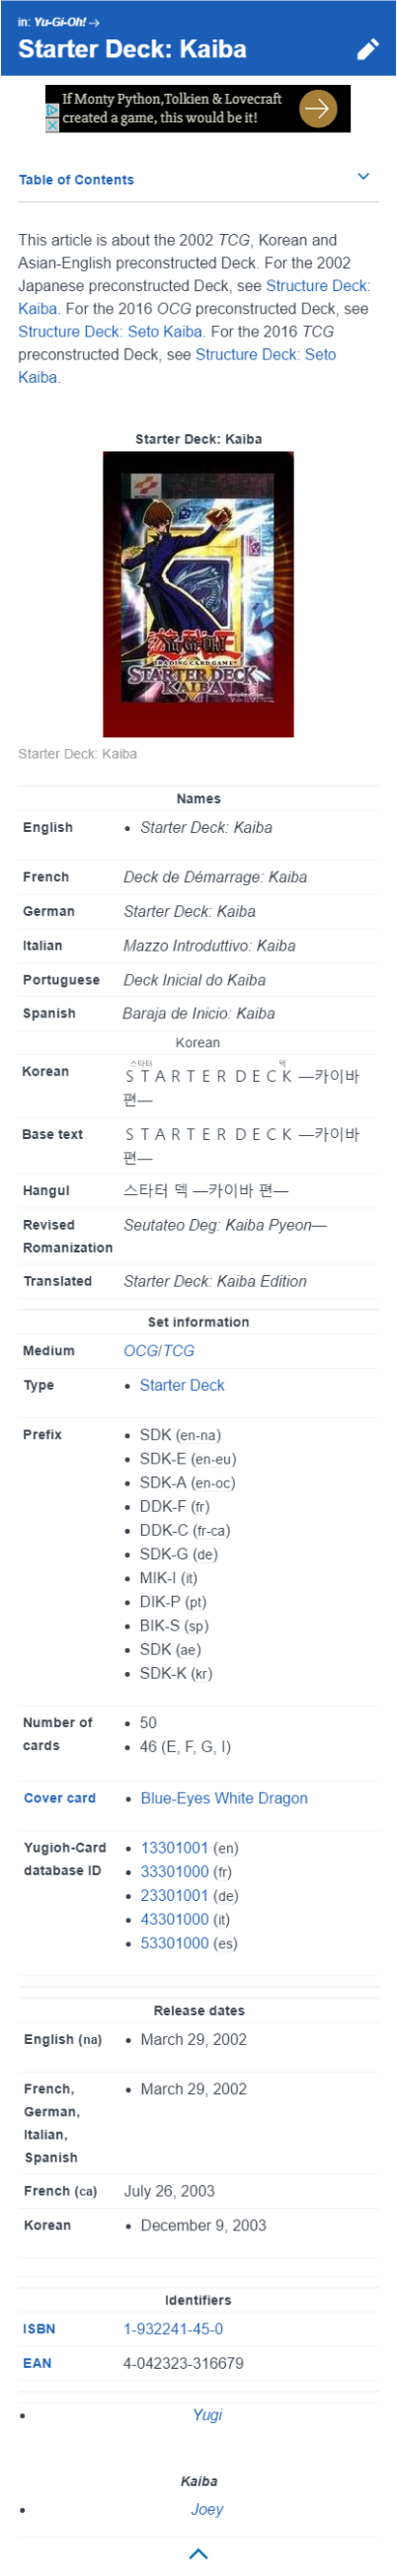Open the Yu-Gi-Oh! category breadcrumb
This screenshot has width=397, height=2576.
tap(59, 21)
